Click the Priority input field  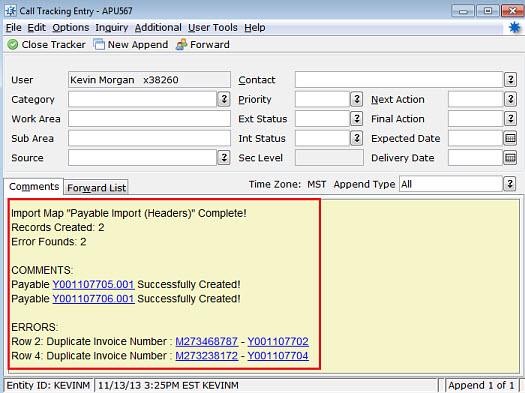coord(322,99)
